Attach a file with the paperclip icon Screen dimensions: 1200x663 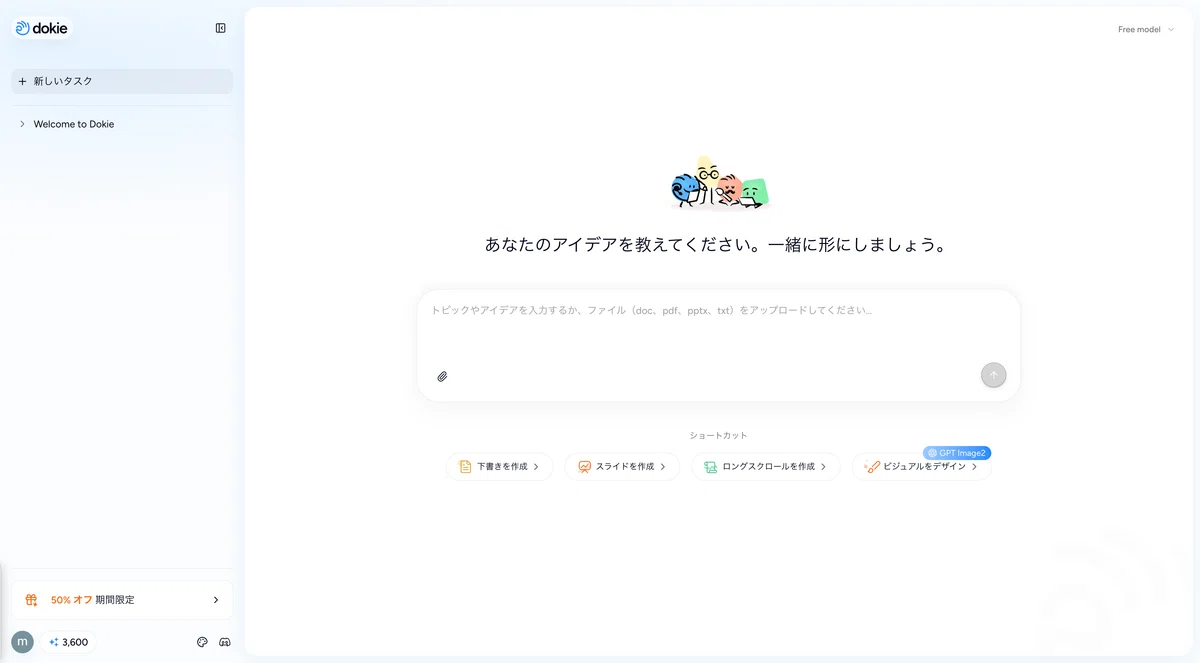click(442, 377)
